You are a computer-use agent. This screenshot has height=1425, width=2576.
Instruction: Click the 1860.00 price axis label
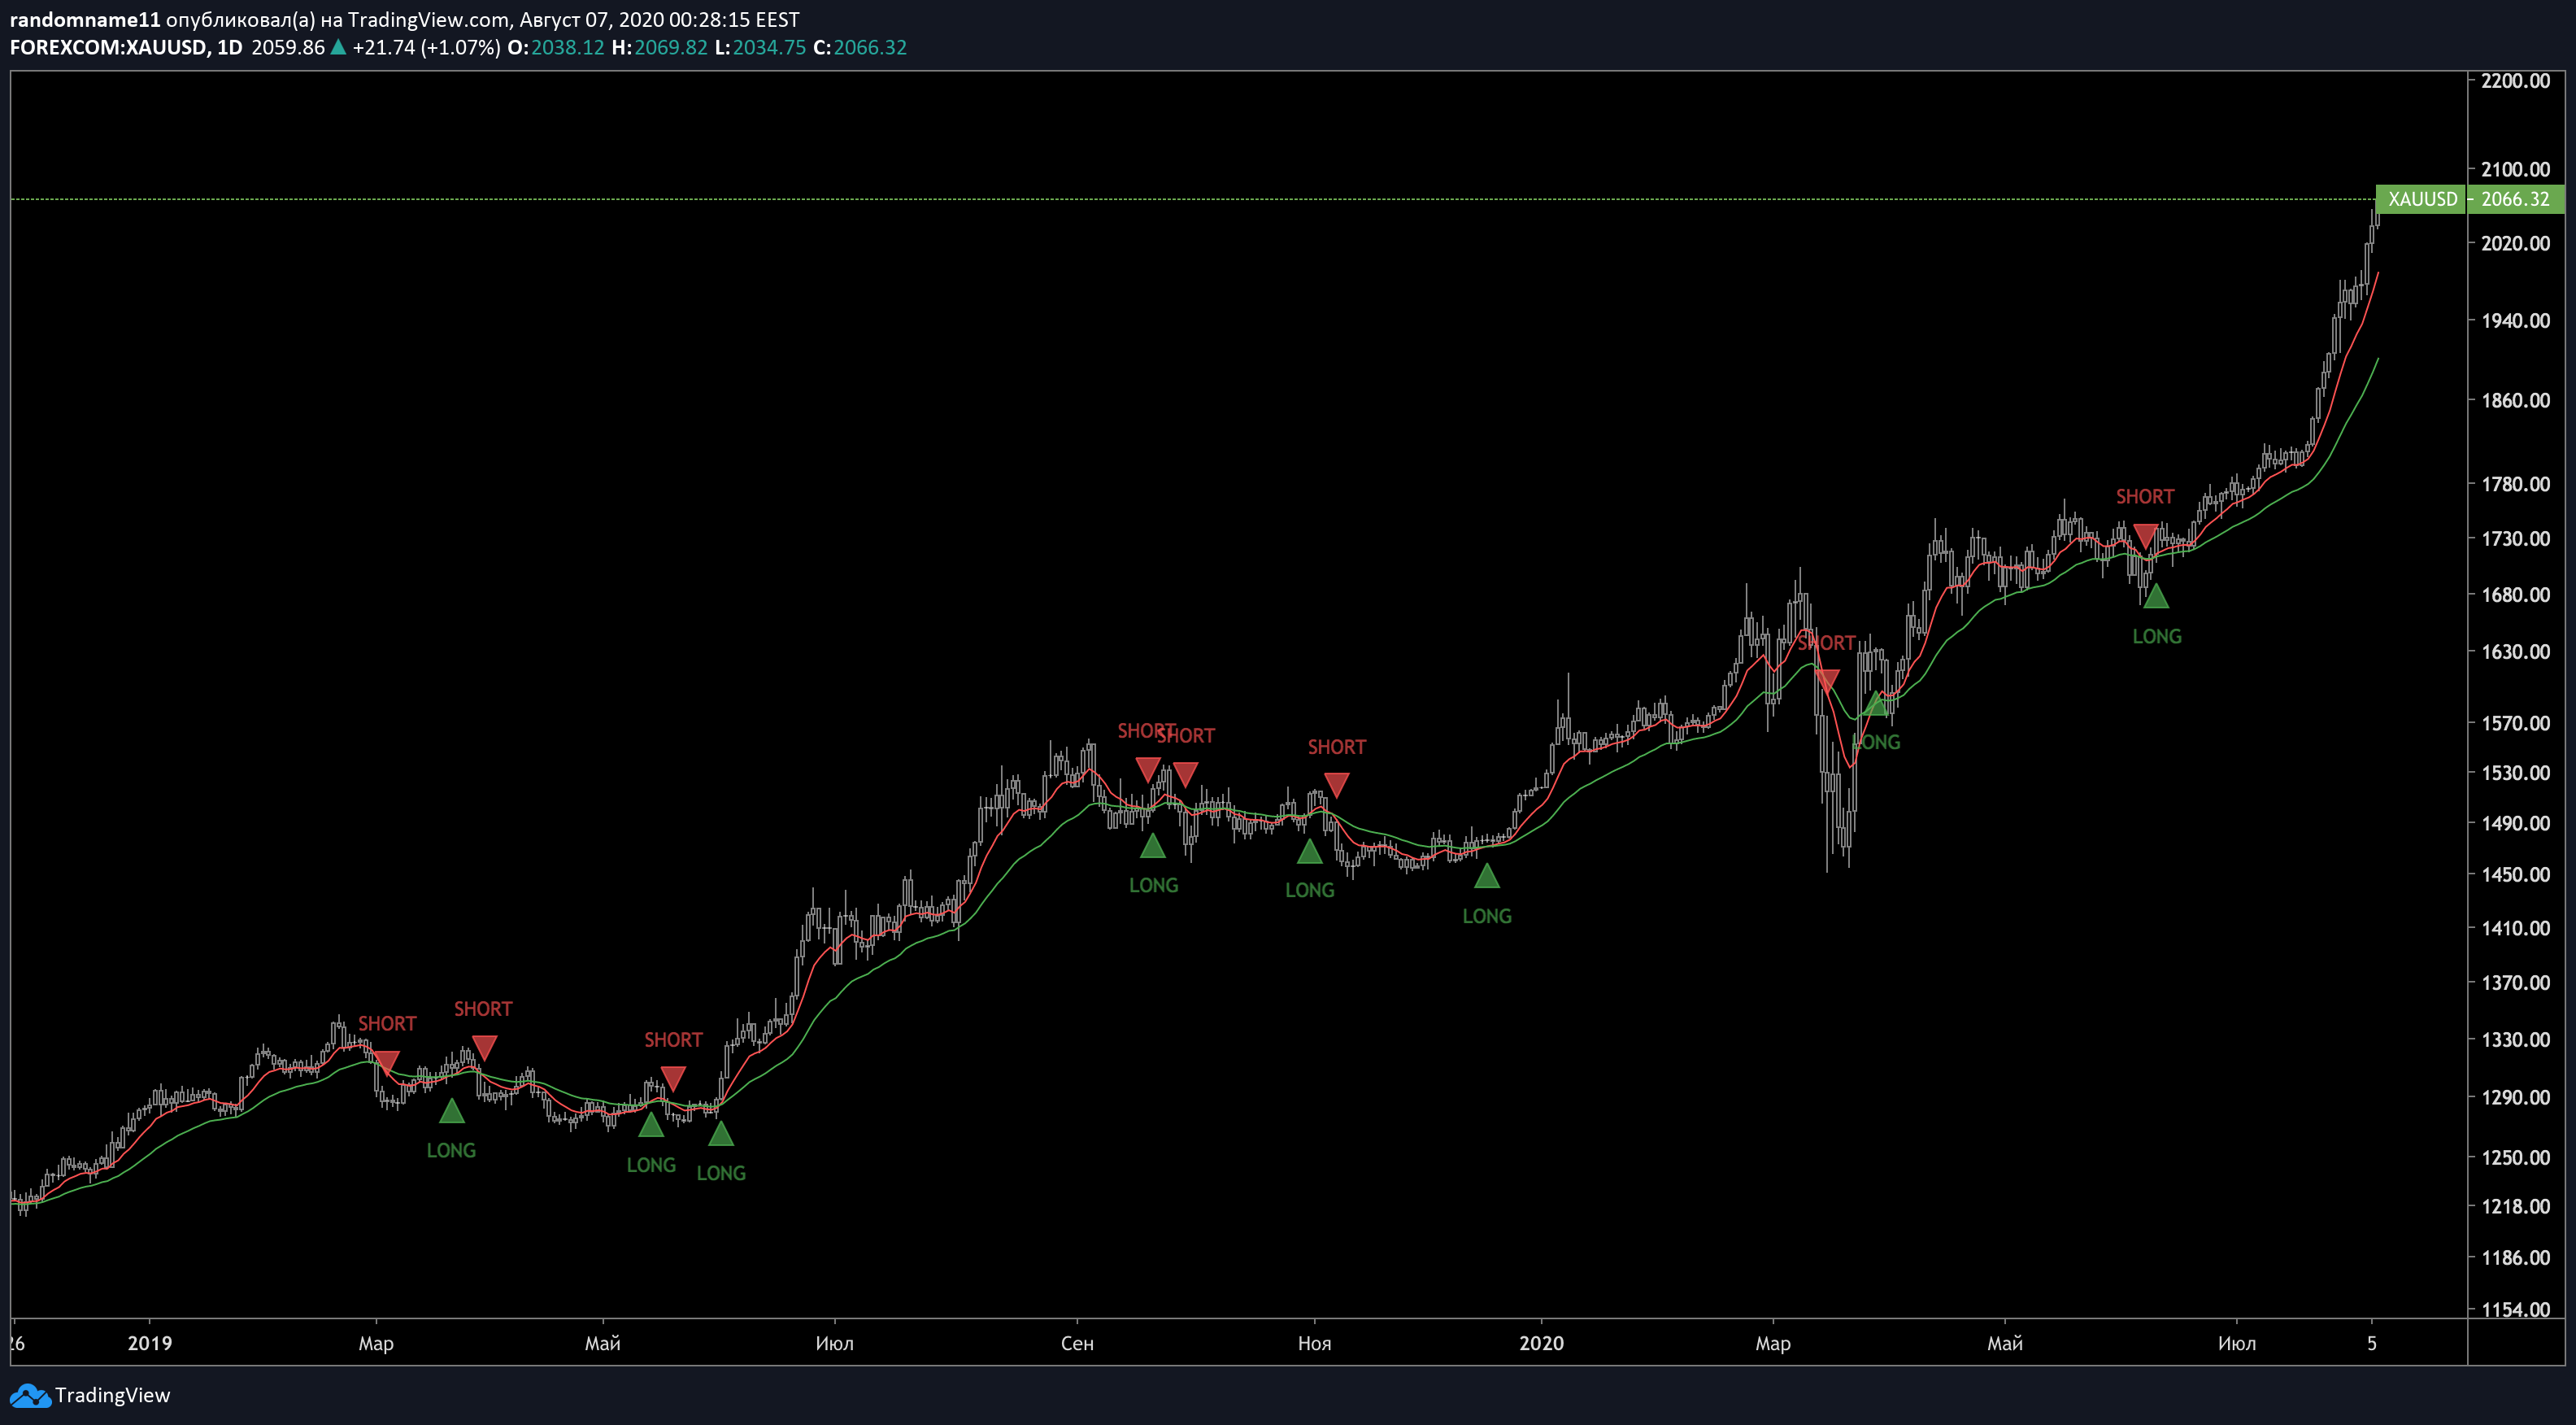coord(2516,400)
